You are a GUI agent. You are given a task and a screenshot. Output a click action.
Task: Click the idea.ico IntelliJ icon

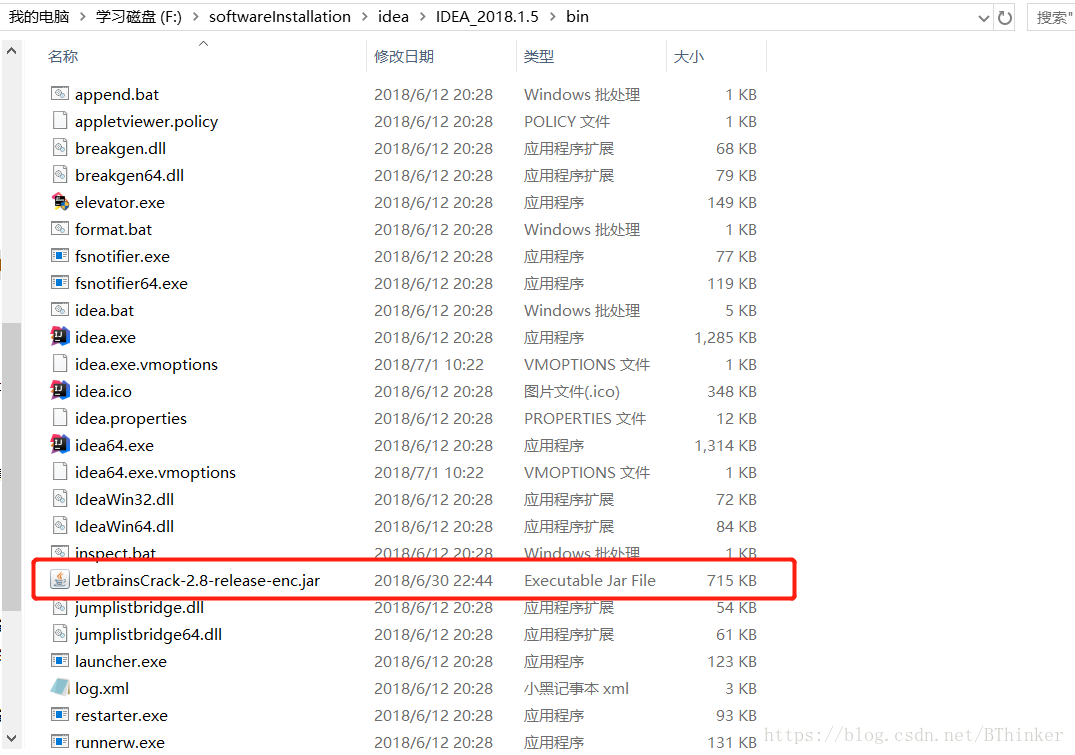pyautogui.click(x=60, y=390)
